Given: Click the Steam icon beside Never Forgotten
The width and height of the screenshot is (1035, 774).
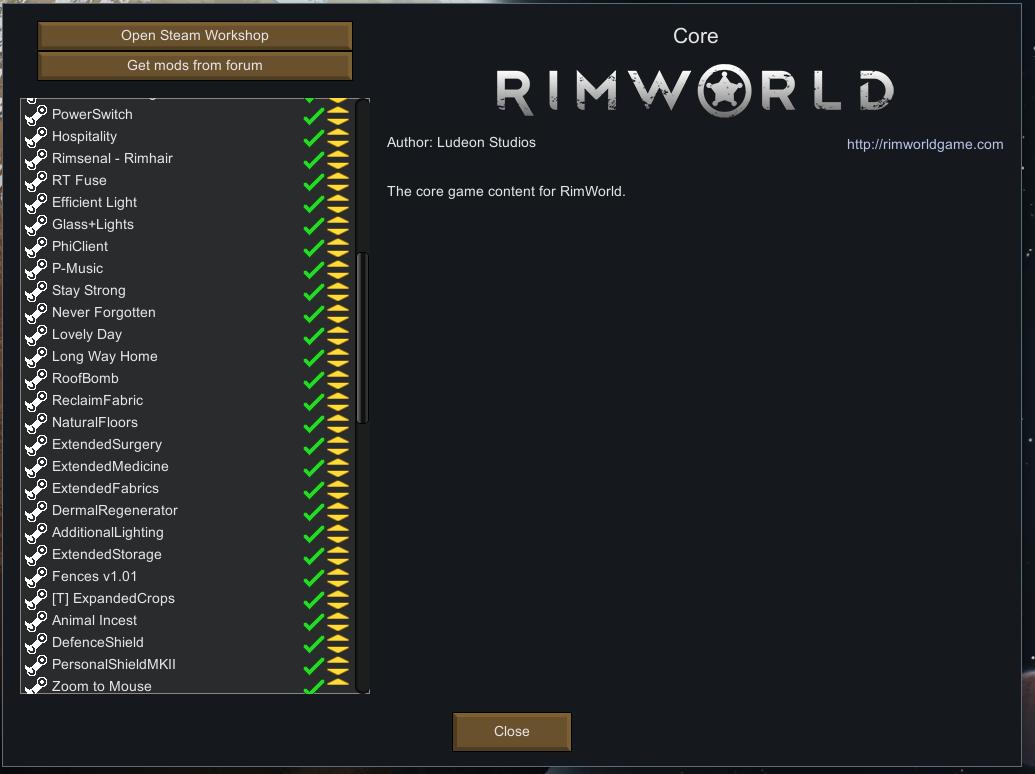Looking at the screenshot, I should [36, 313].
